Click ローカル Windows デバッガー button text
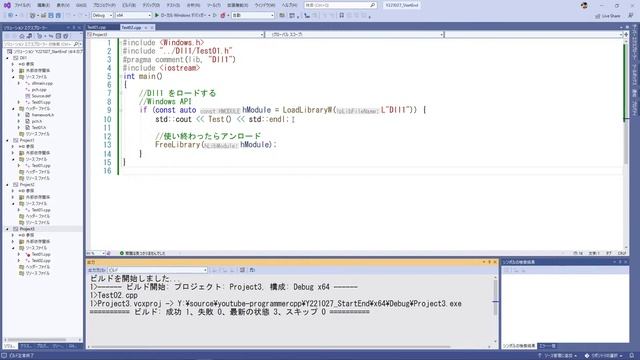 [184, 16]
